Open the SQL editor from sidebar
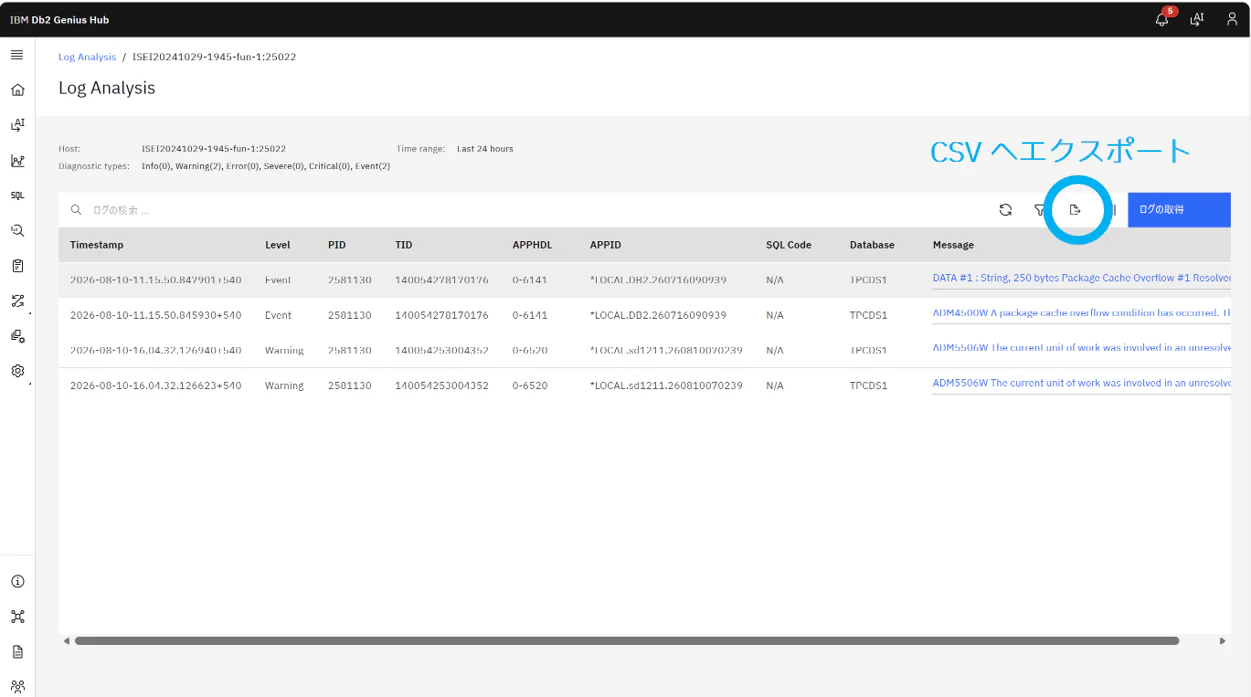The image size is (1251, 697). (x=17, y=196)
